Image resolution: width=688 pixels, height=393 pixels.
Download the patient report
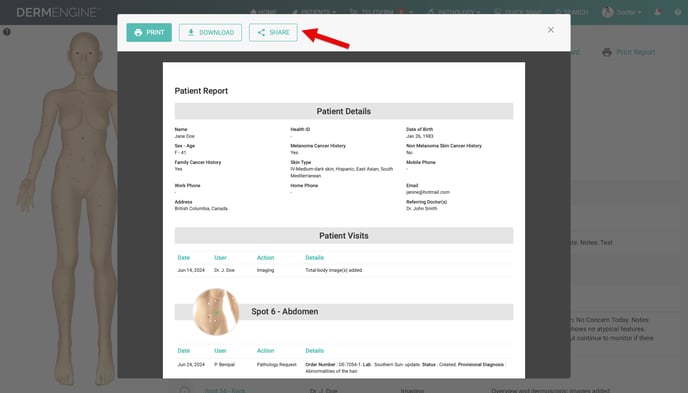pos(210,32)
